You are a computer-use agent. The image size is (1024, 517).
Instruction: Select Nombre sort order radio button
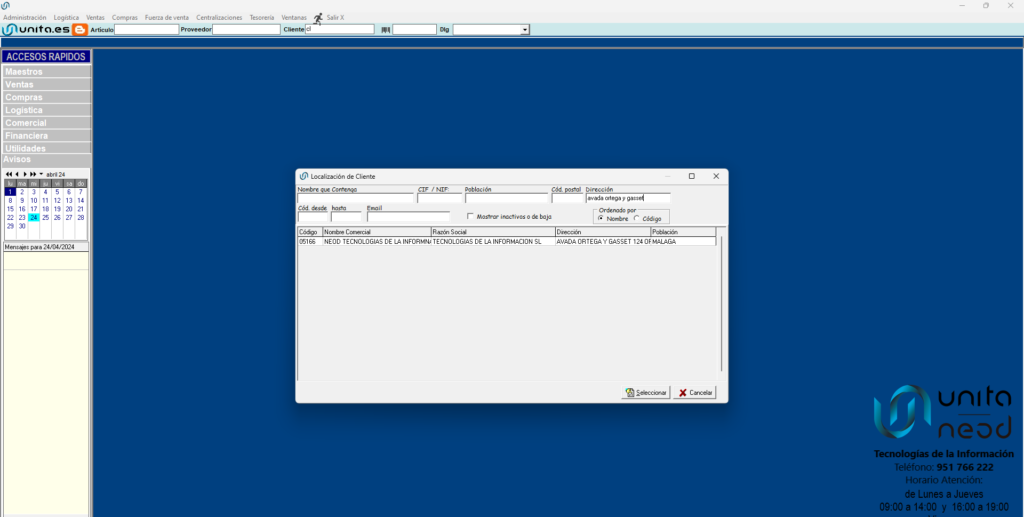600,218
